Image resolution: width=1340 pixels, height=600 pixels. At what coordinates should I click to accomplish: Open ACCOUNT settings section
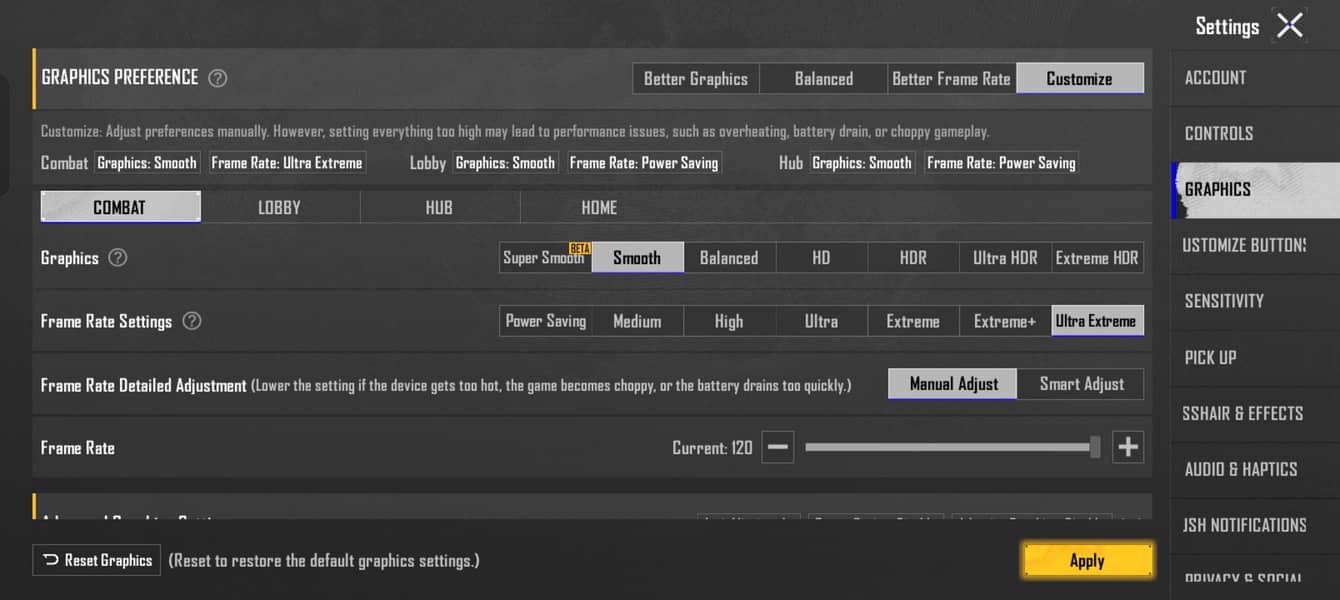point(1255,78)
